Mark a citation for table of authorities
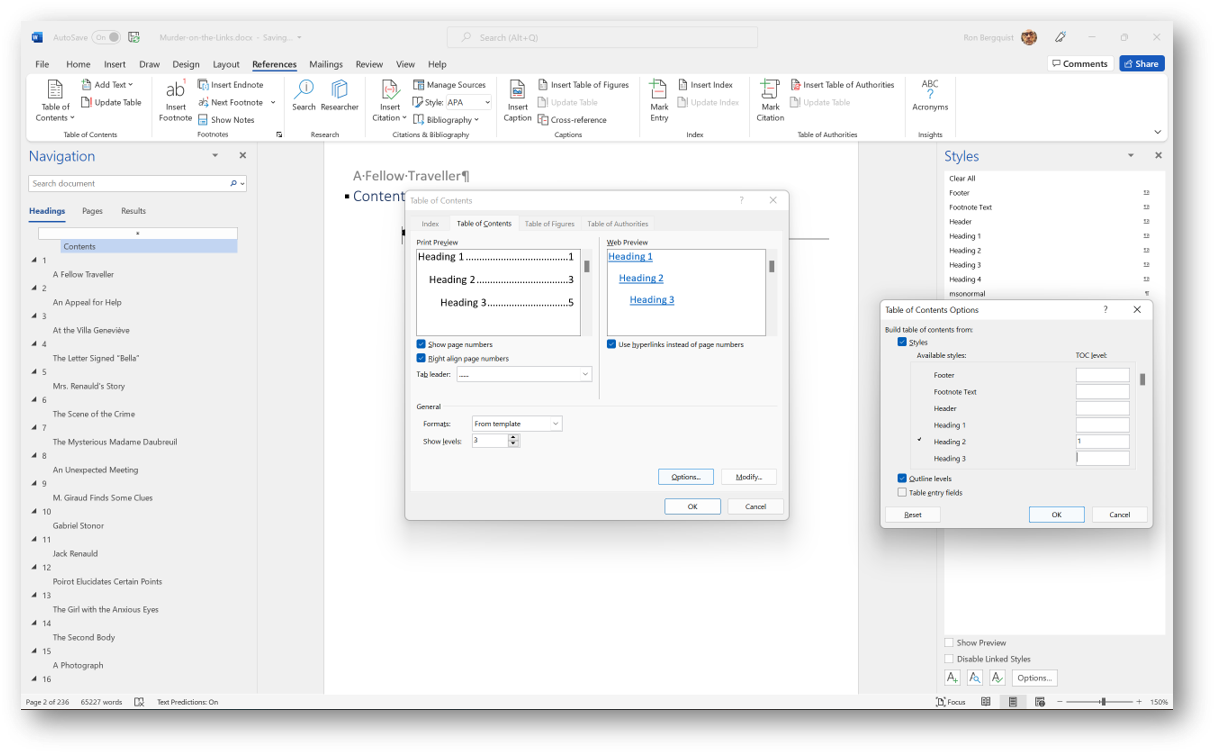Screen dimensions: 1215x752 tap(769, 99)
